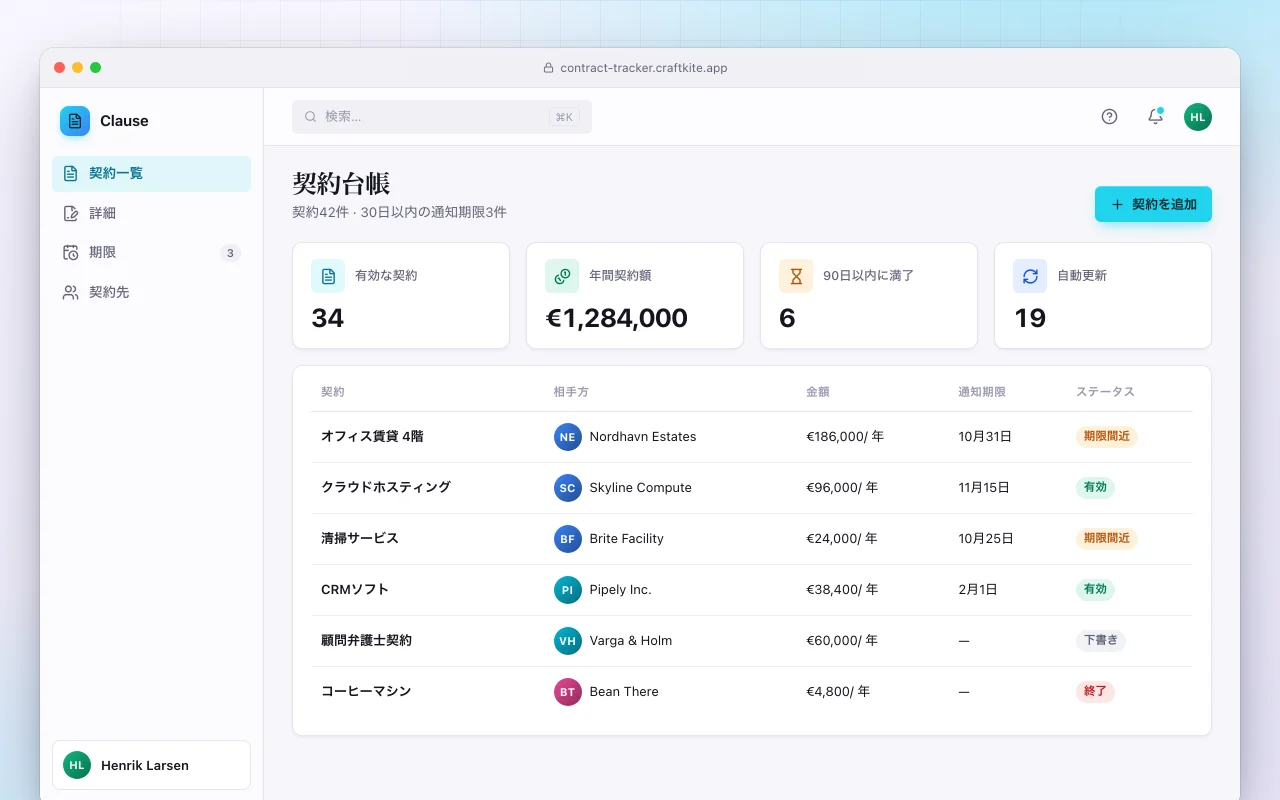Go to 詳細 in the sidebar

click(151, 213)
